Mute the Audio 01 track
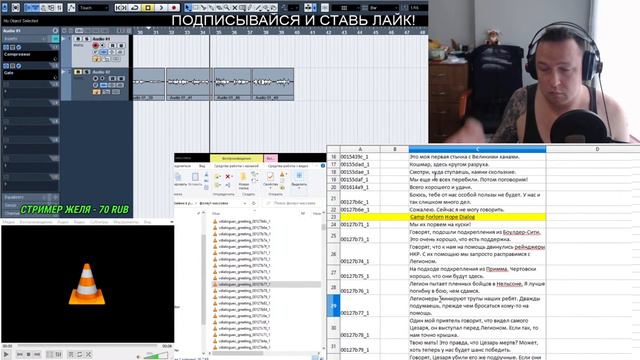This screenshot has height=360, width=640. click(x=78, y=39)
